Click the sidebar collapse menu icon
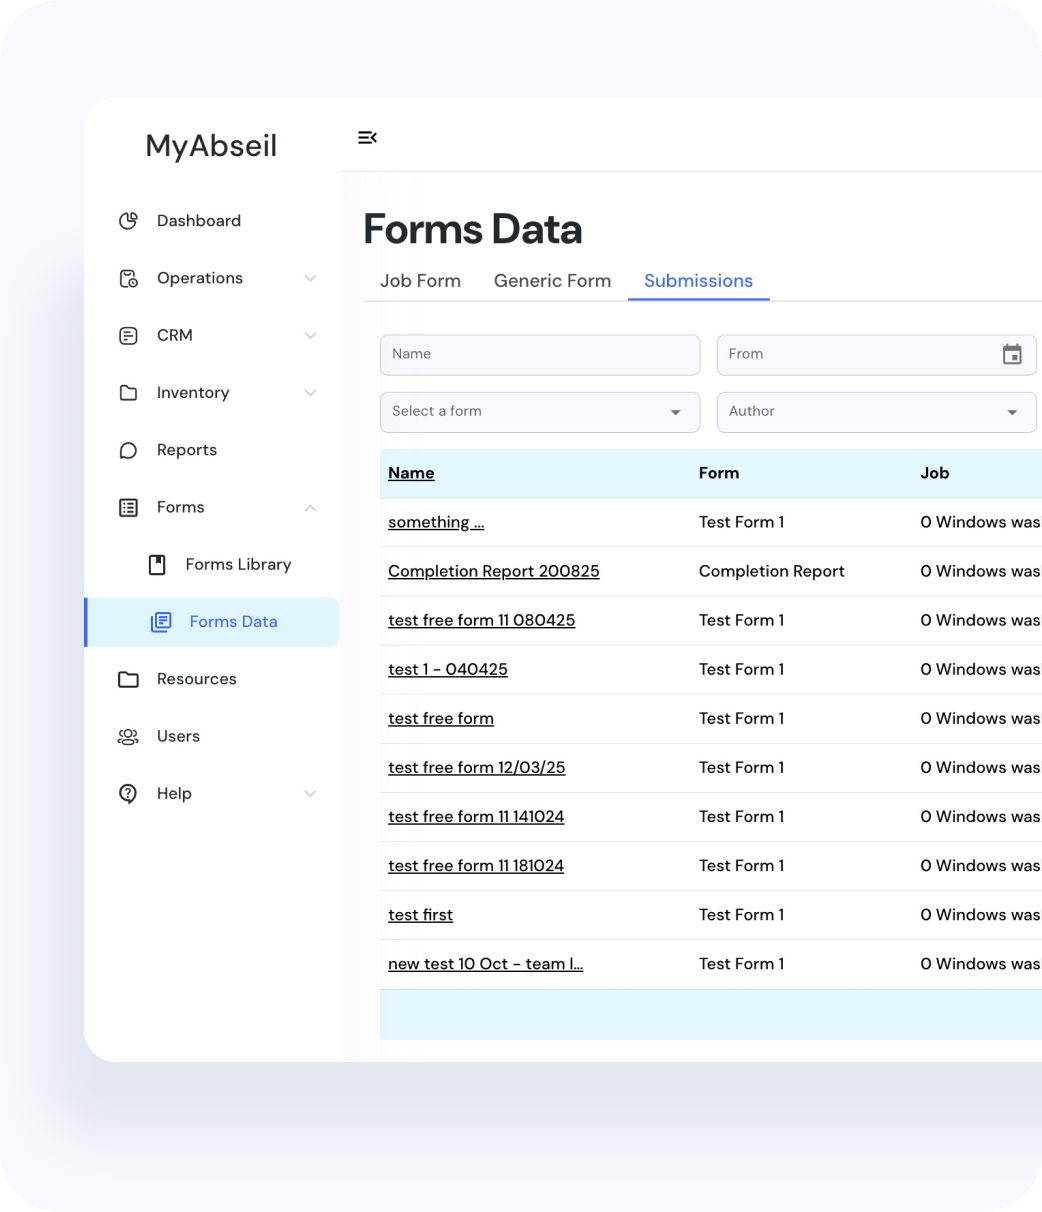The height and width of the screenshot is (1212, 1042). pos(367,137)
